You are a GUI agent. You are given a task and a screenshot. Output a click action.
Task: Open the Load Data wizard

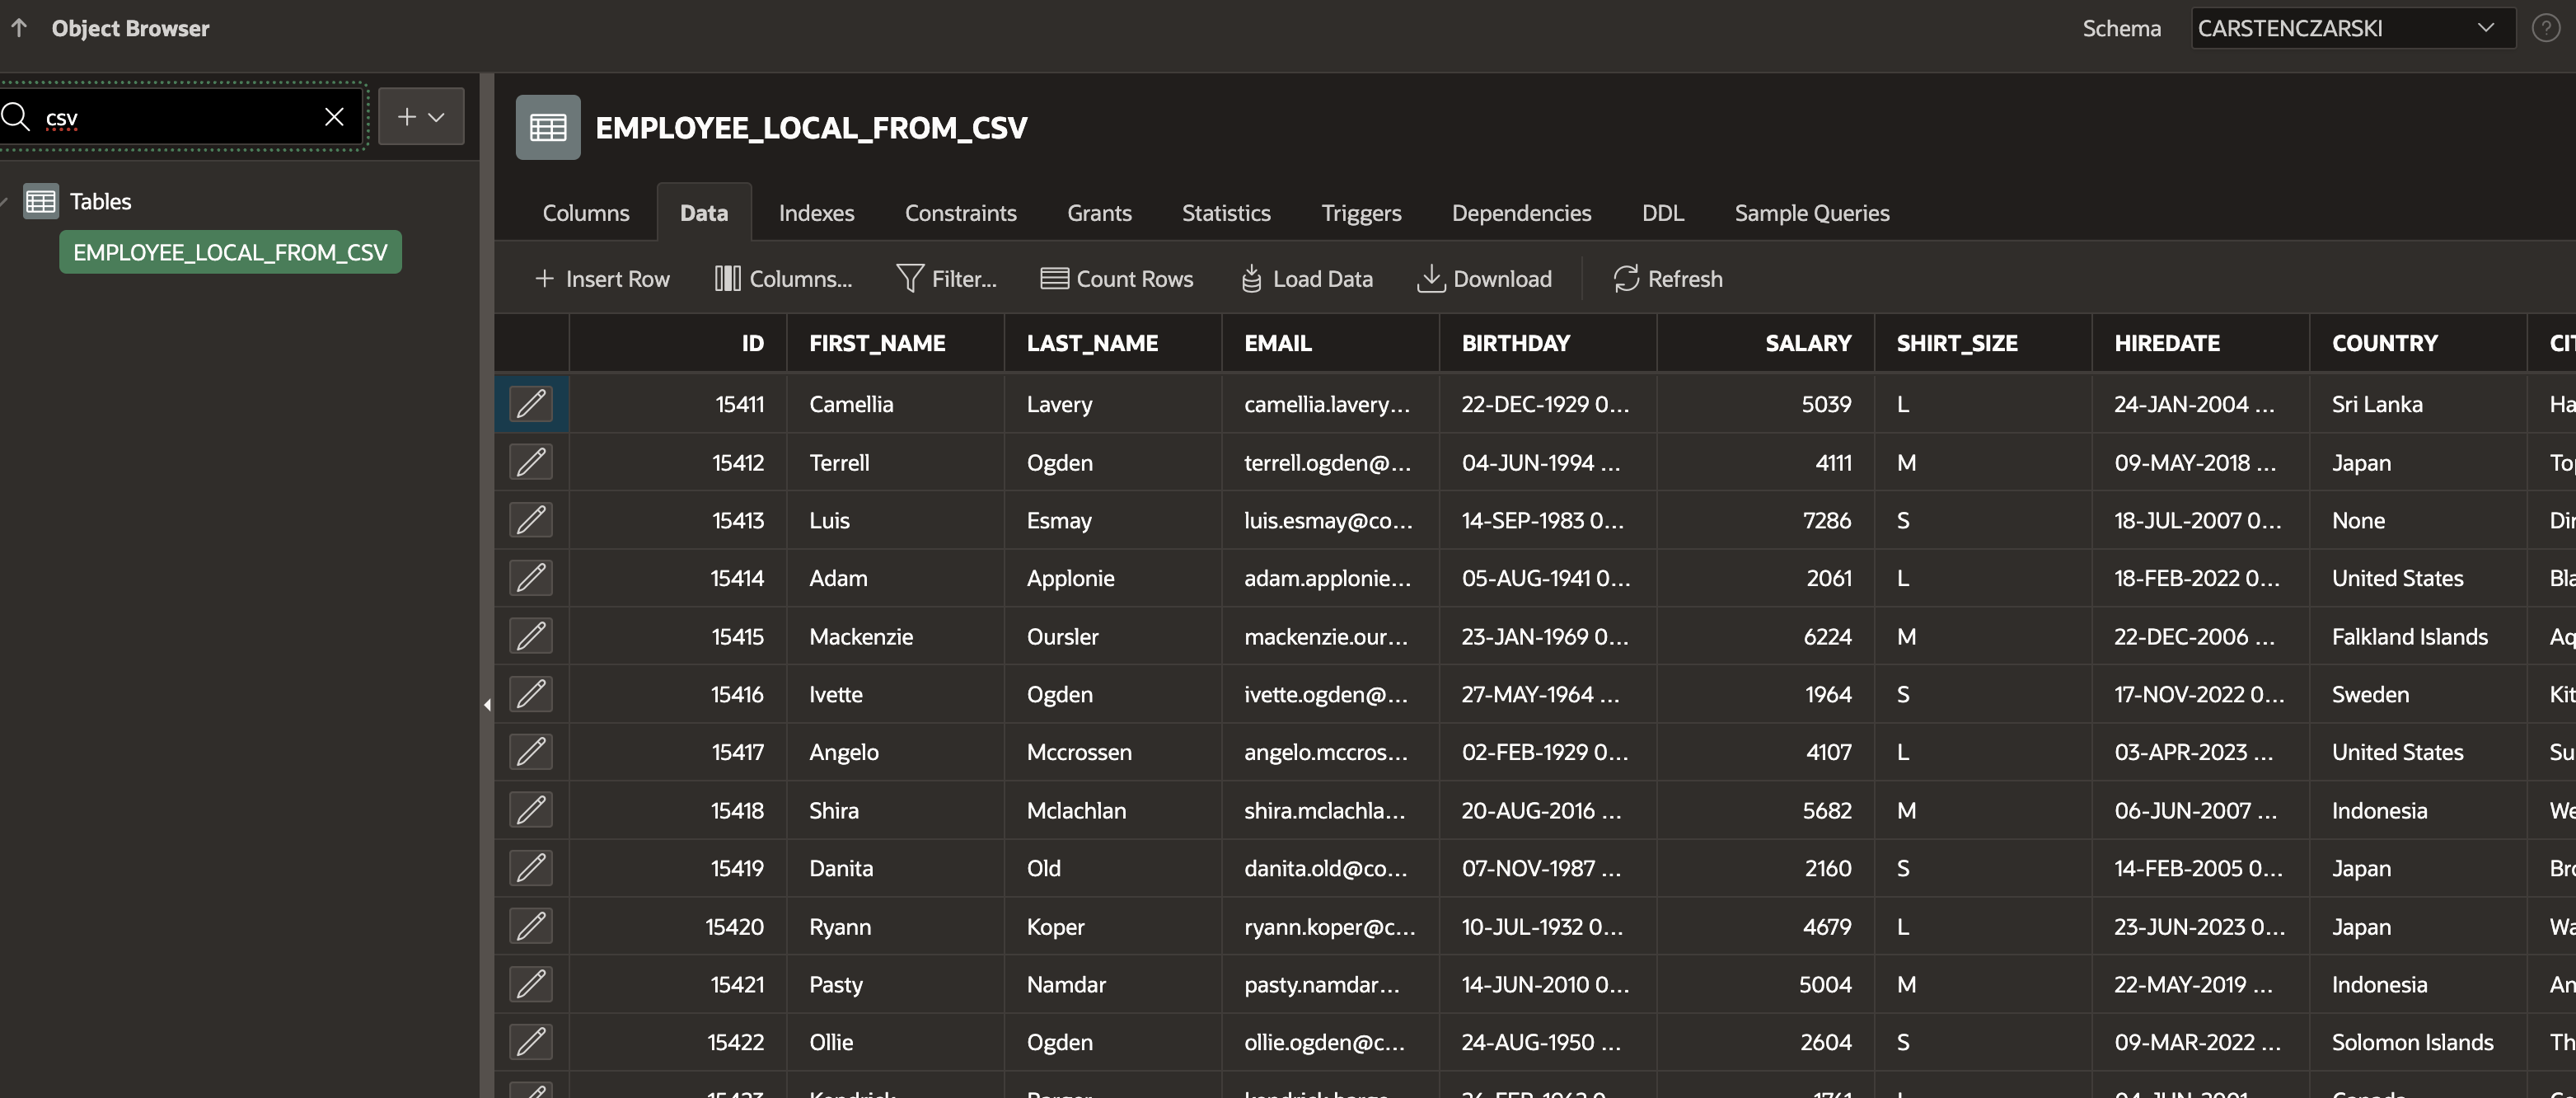pyautogui.click(x=1307, y=279)
